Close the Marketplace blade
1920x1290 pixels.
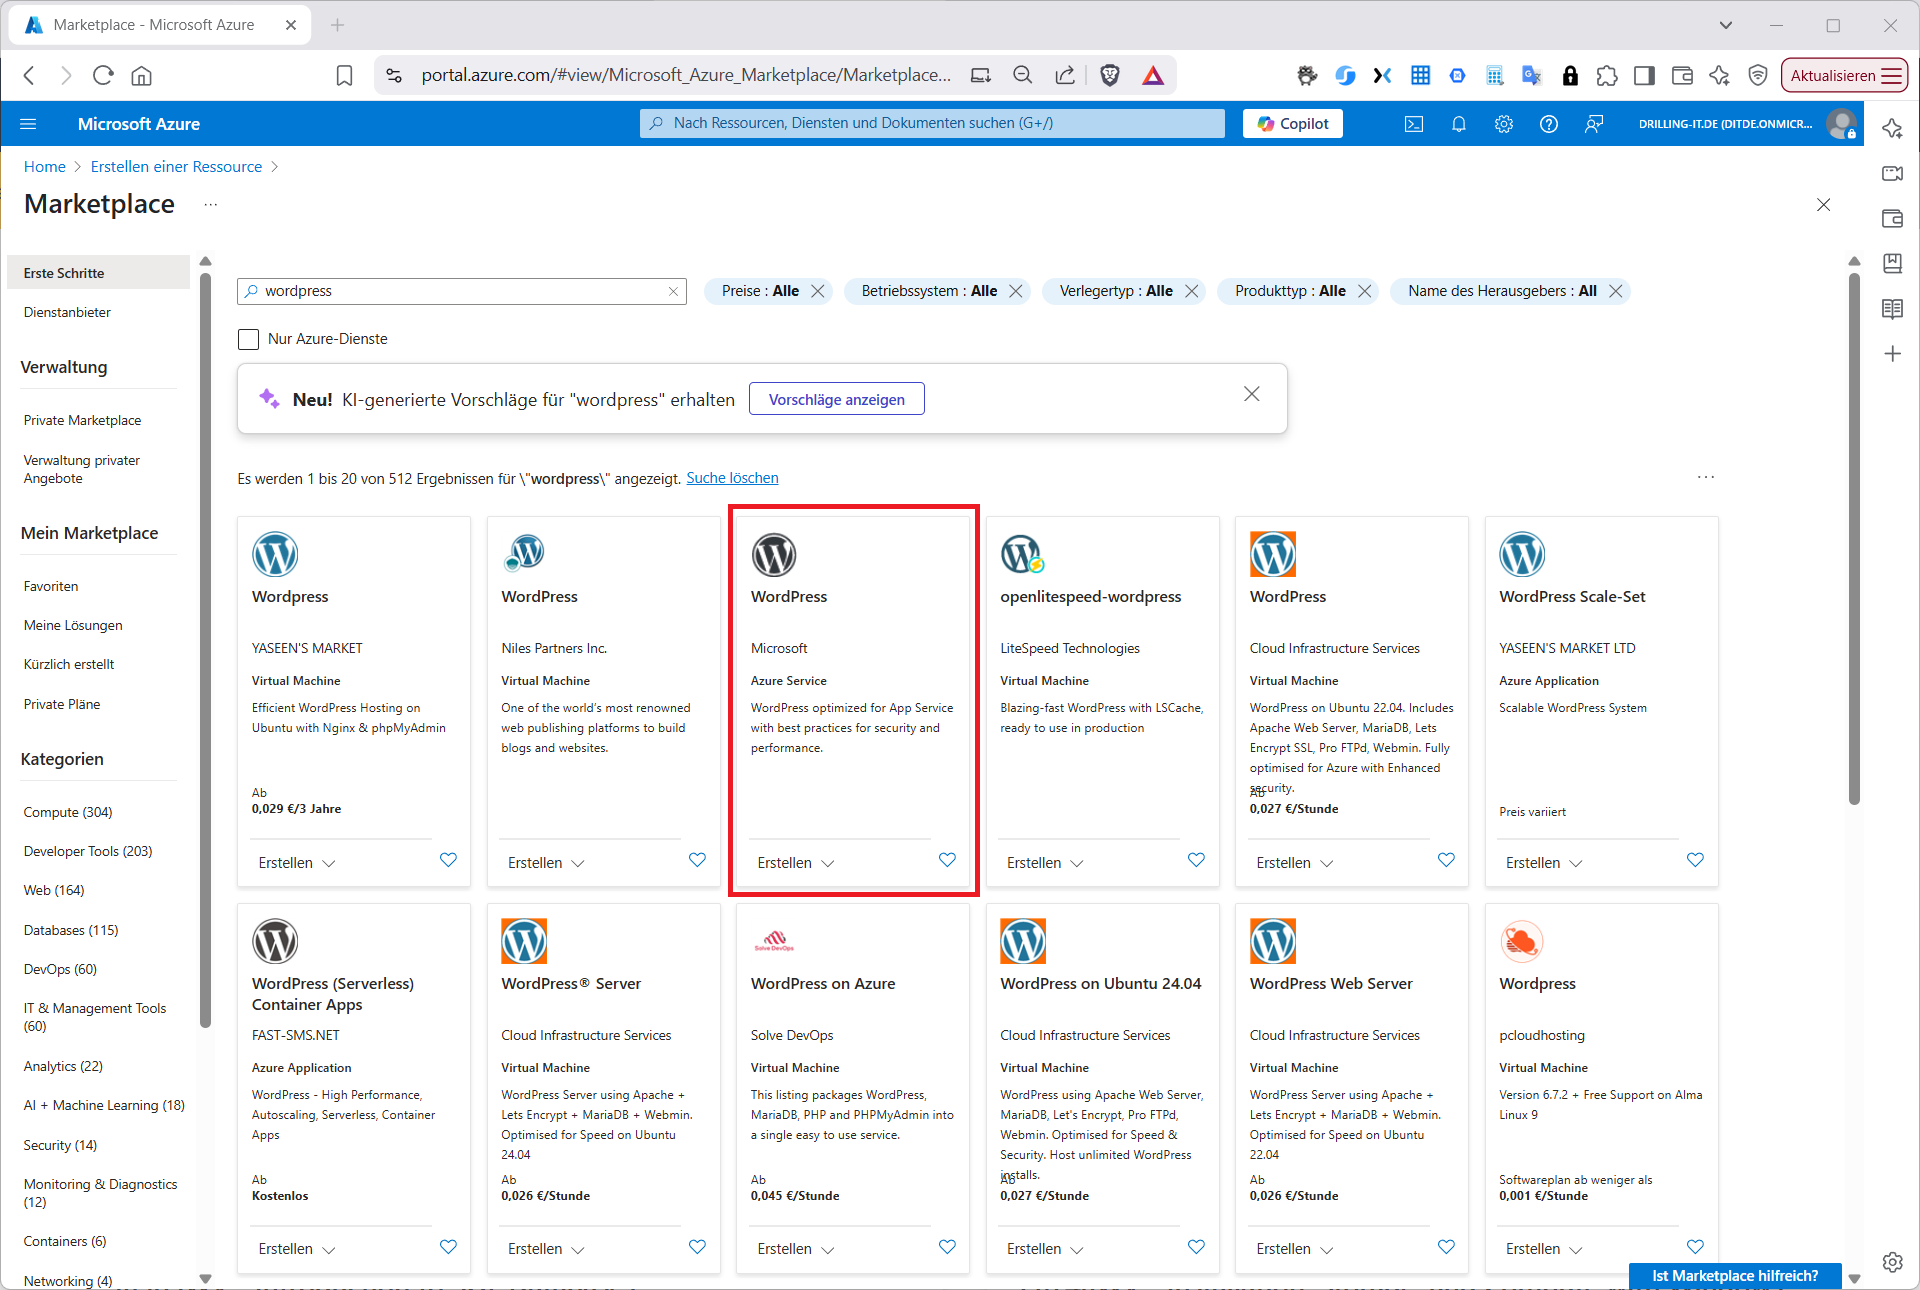(x=1823, y=204)
